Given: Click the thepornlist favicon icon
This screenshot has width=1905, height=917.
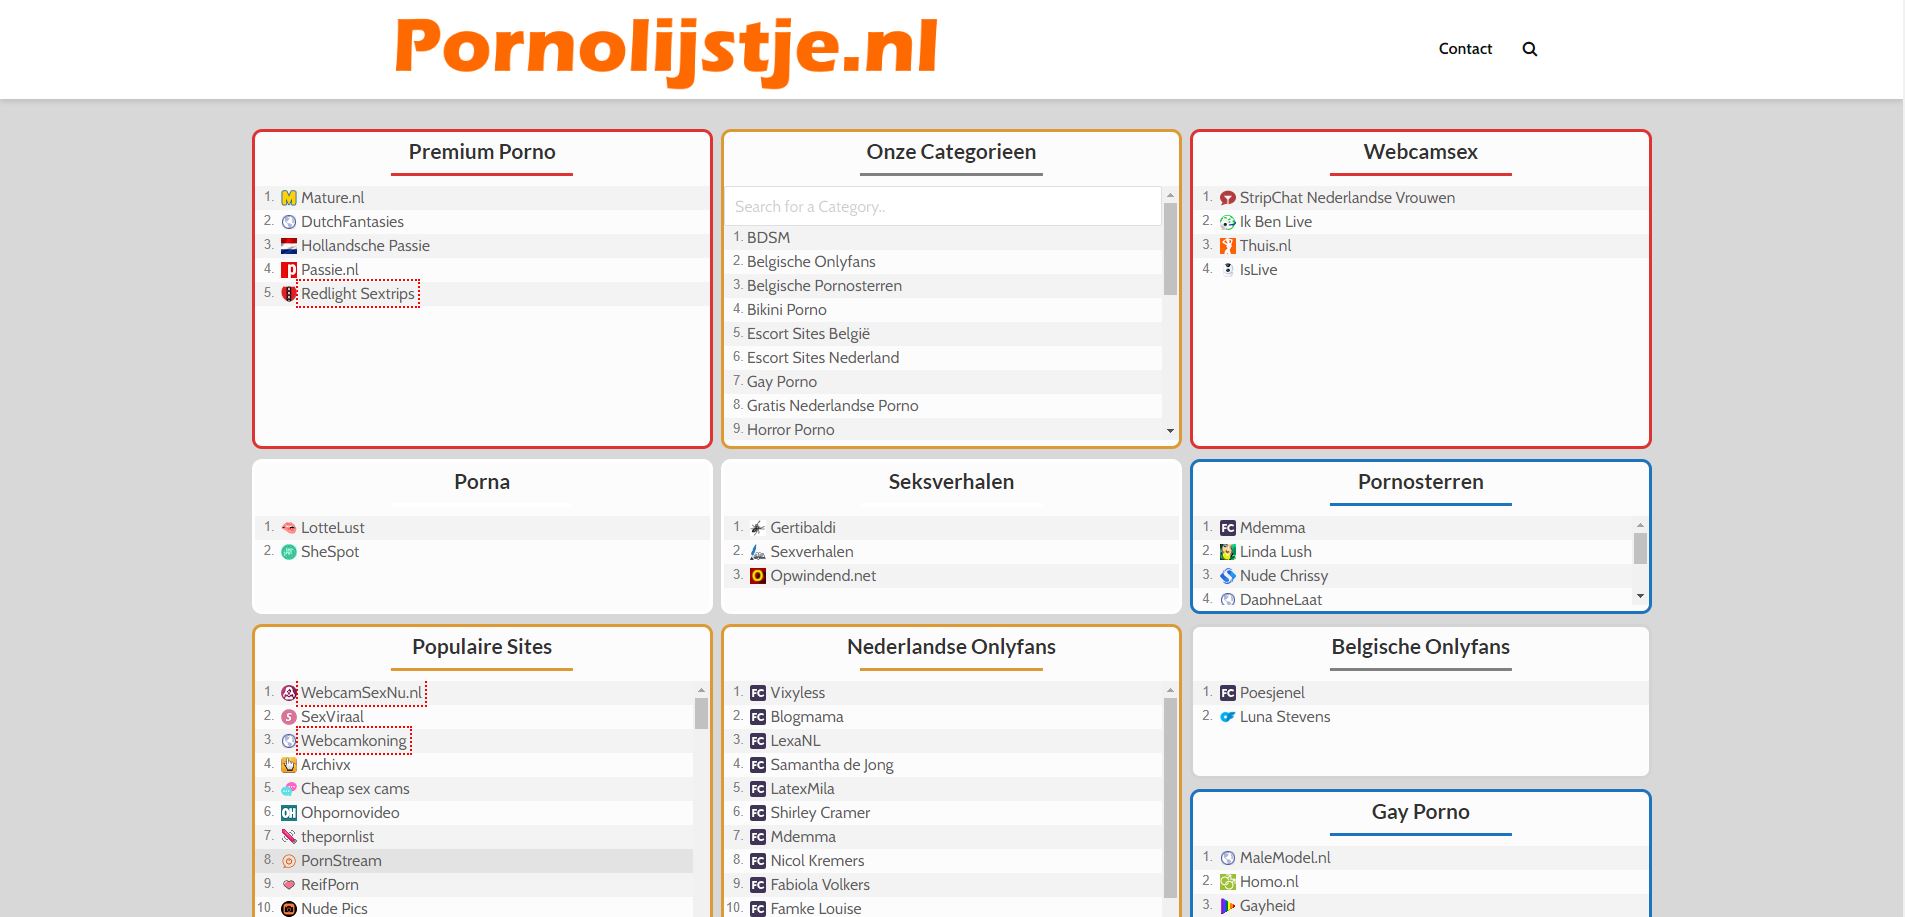Looking at the screenshot, I should point(289,837).
